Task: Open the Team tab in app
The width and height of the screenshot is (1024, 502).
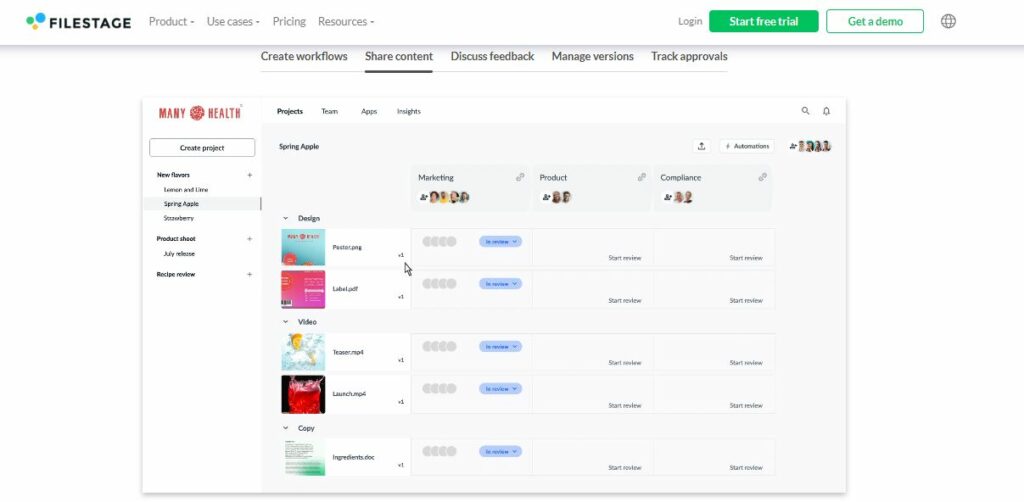Action: click(330, 112)
